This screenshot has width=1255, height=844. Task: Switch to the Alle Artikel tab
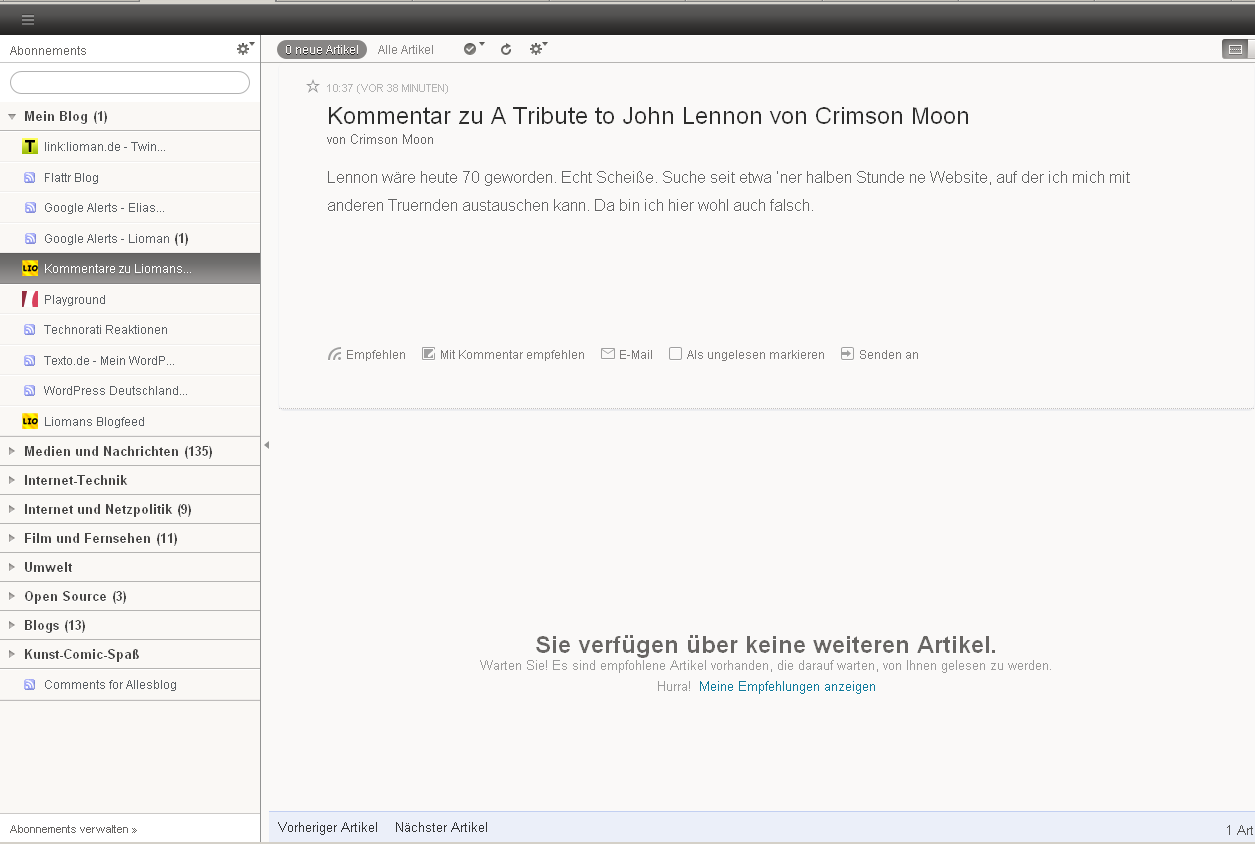pos(405,48)
